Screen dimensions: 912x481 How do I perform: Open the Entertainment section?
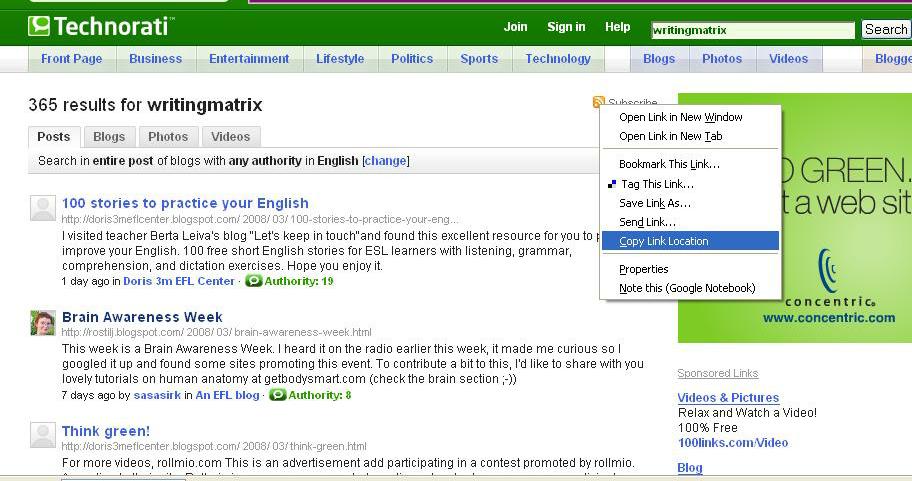click(x=249, y=59)
